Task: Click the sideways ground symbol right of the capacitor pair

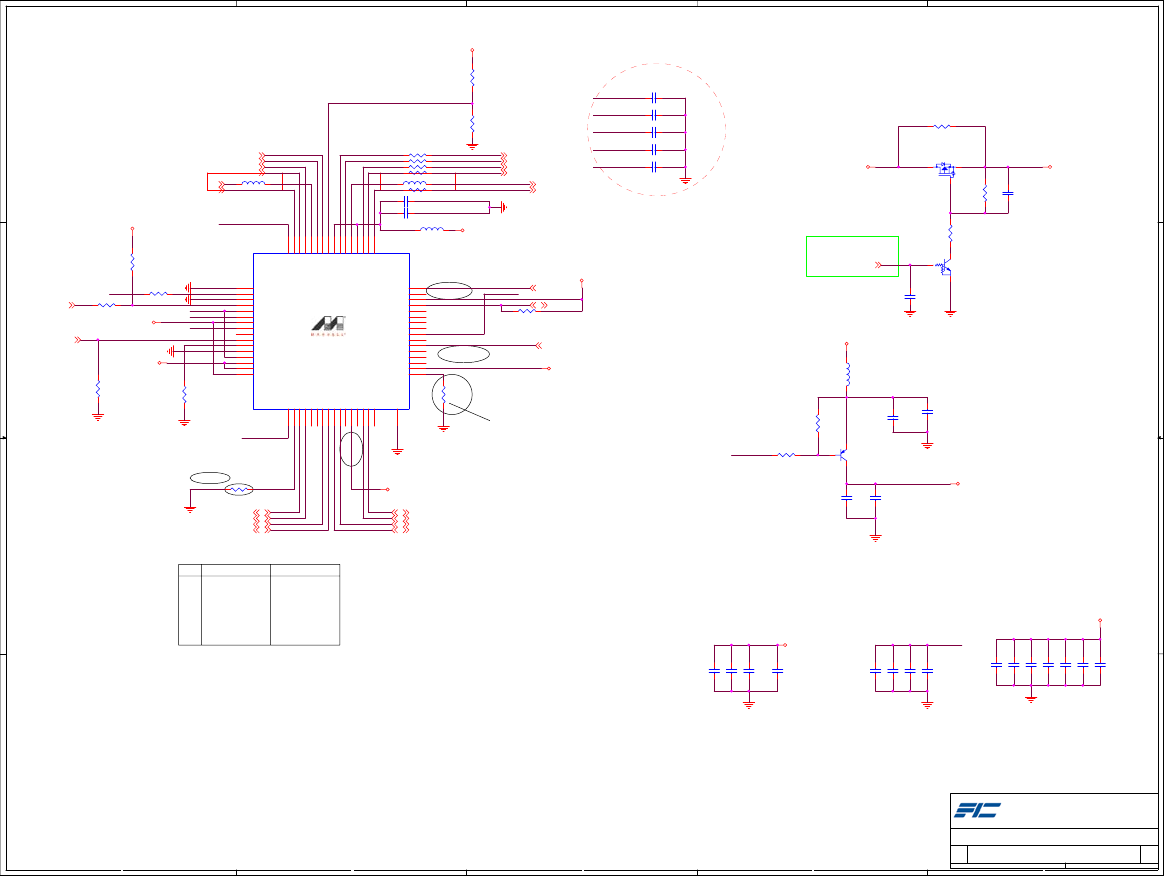Action: (503, 207)
